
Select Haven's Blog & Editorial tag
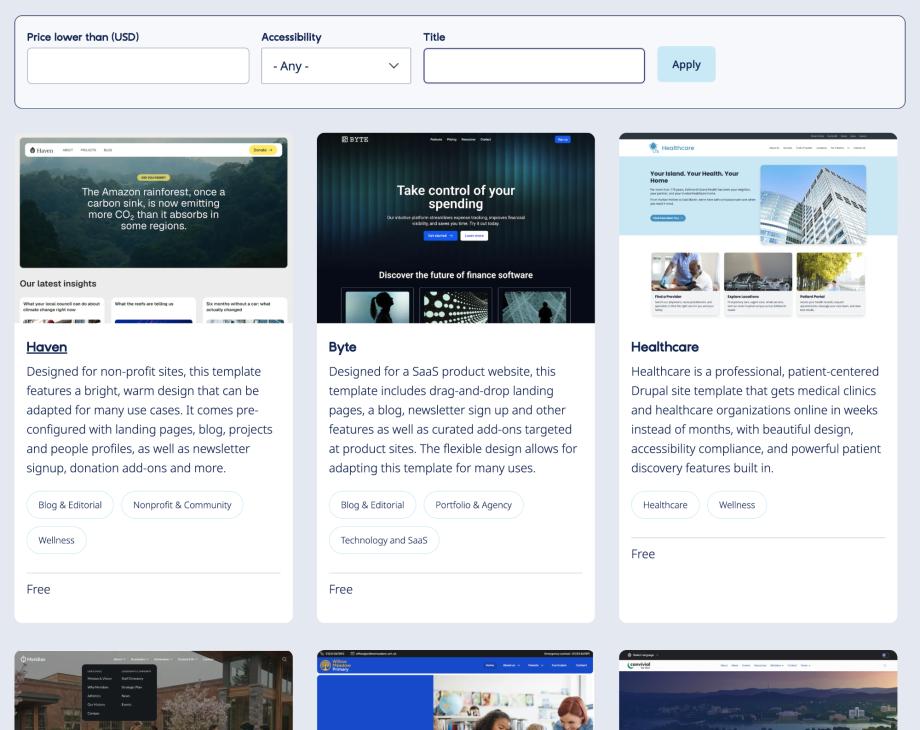click(70, 505)
